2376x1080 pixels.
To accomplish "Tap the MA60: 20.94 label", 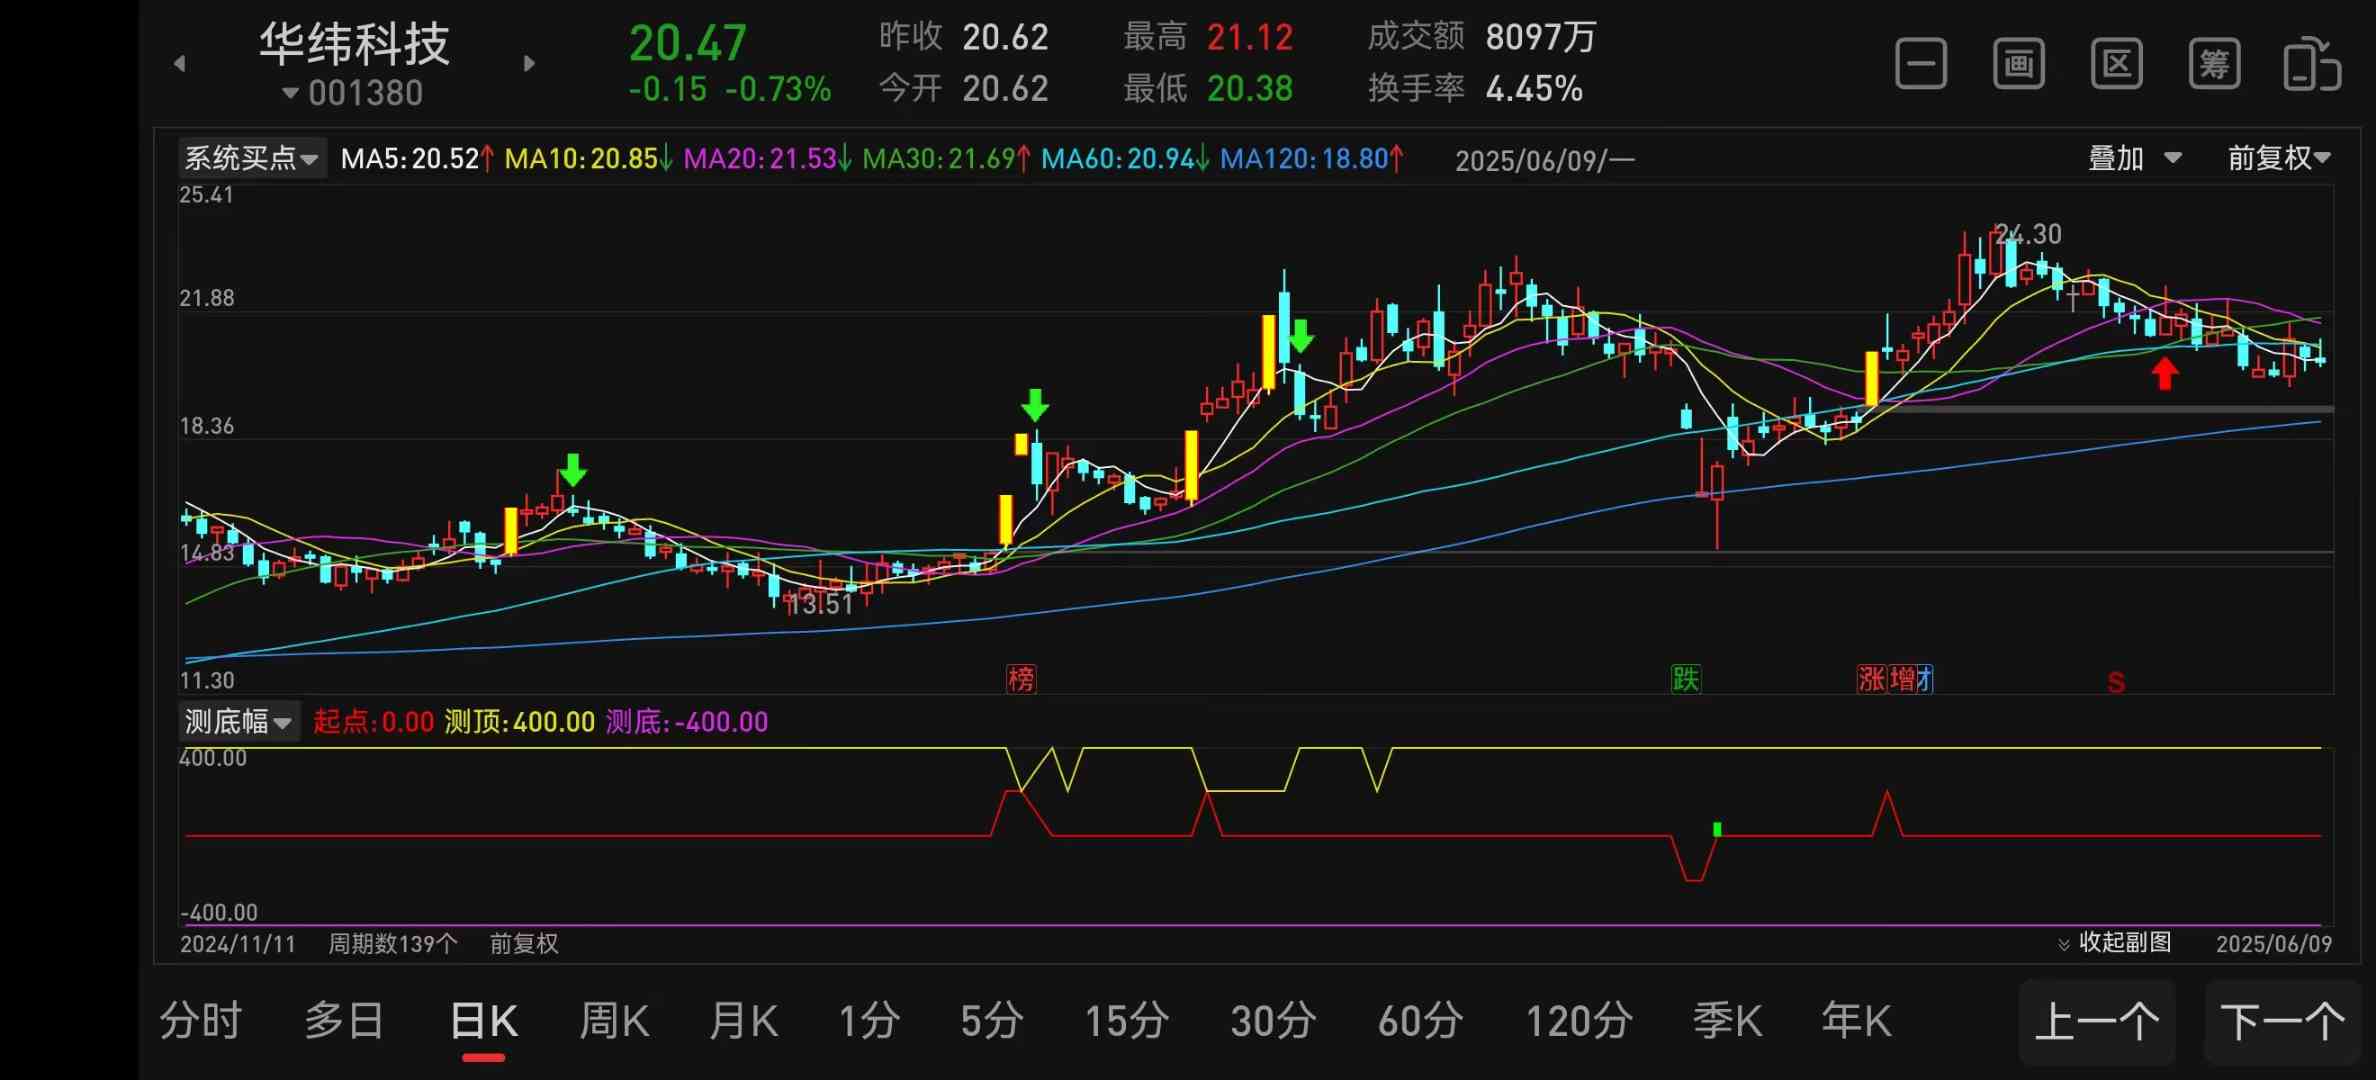I will [1125, 158].
